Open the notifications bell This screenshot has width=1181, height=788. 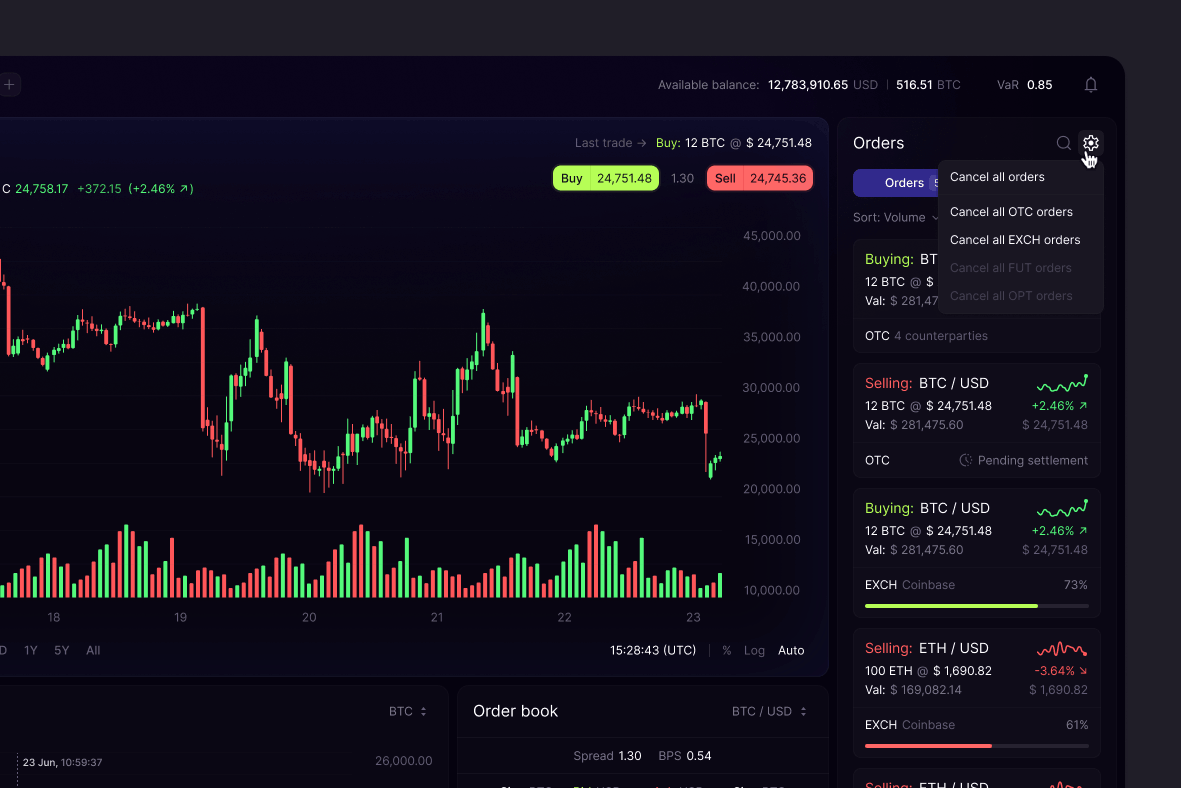(x=1091, y=84)
